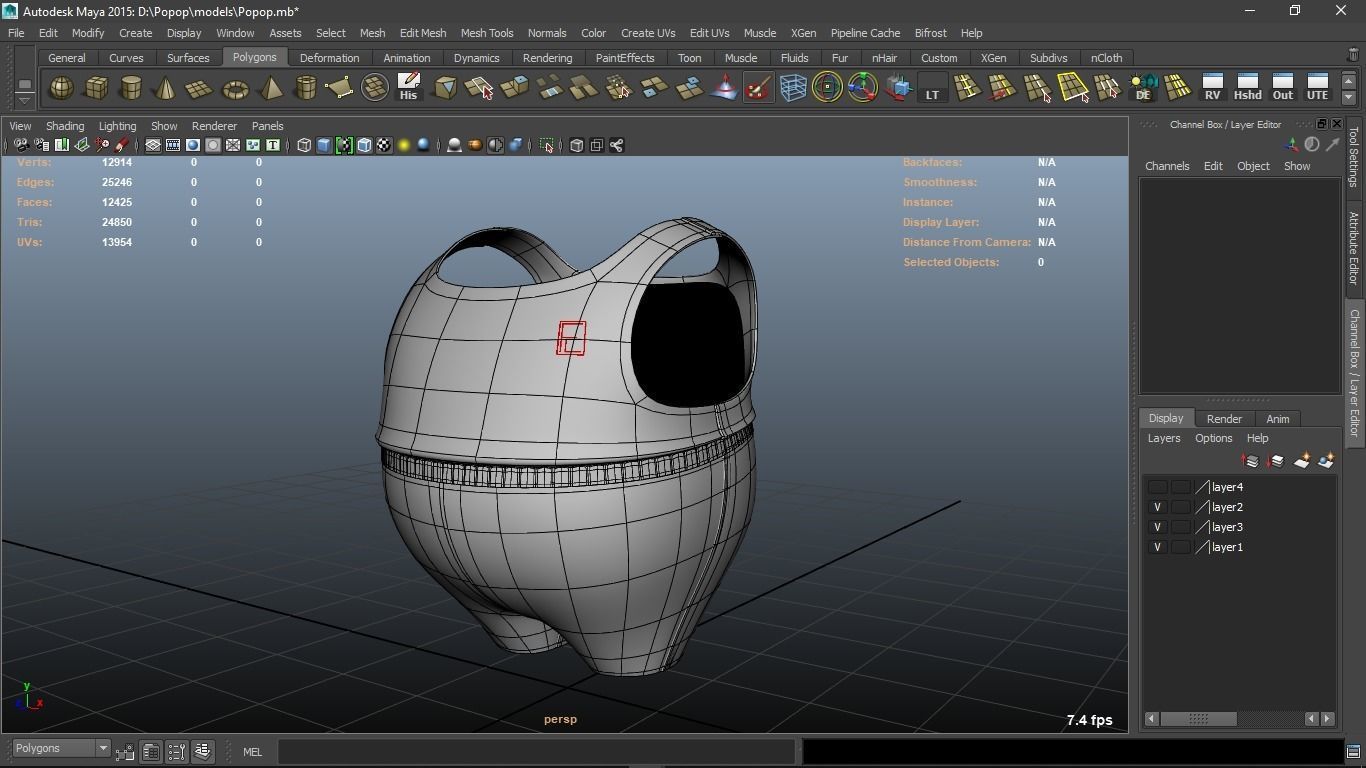
Task: Open the Hshd Hypershade shelf button
Action: (1247, 88)
